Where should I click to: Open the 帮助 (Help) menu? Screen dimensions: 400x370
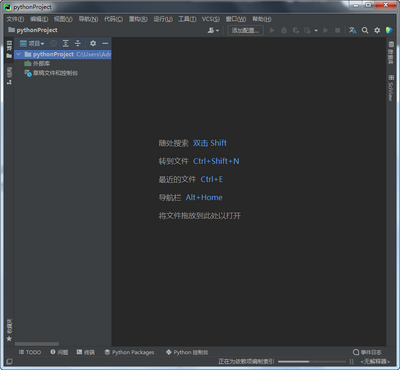coord(262,19)
